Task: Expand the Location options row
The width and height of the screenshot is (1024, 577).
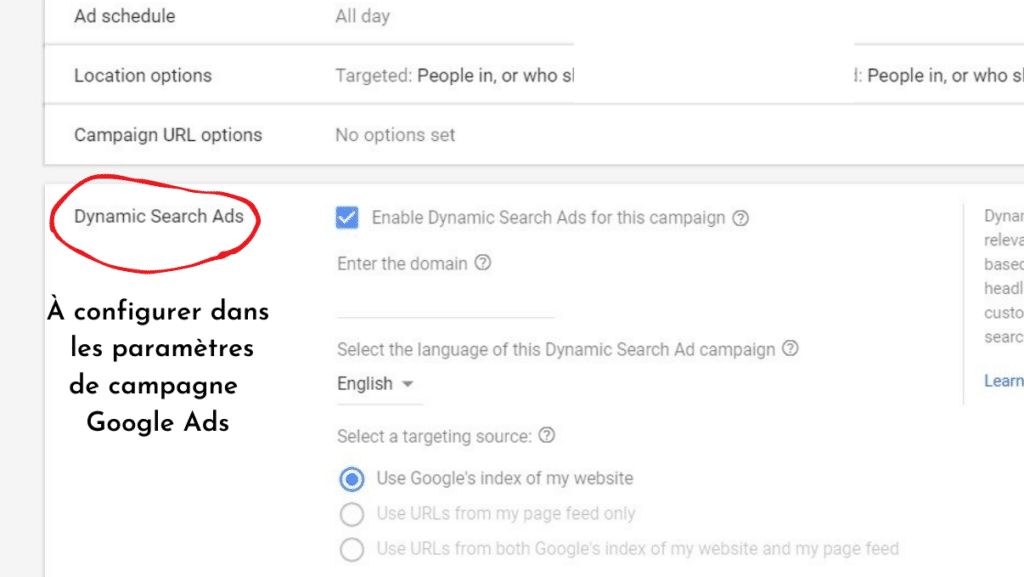Action: point(534,75)
